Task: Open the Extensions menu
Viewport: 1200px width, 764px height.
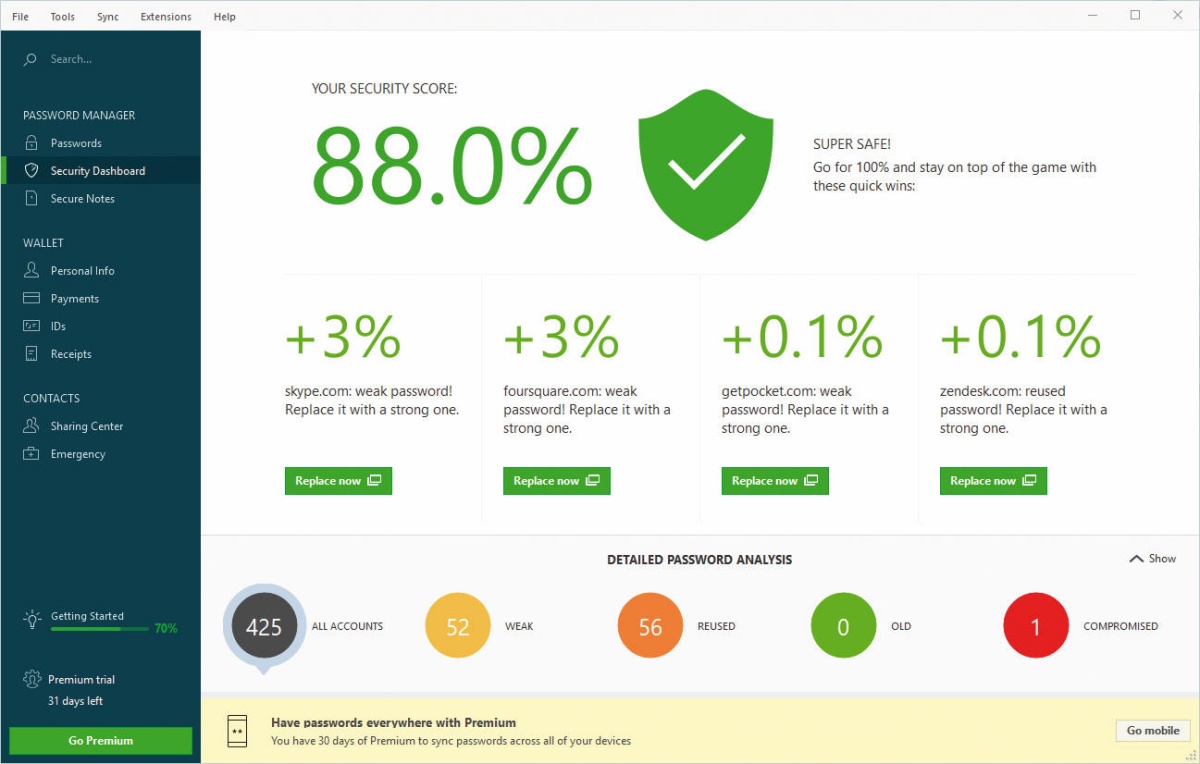Action: pos(166,17)
